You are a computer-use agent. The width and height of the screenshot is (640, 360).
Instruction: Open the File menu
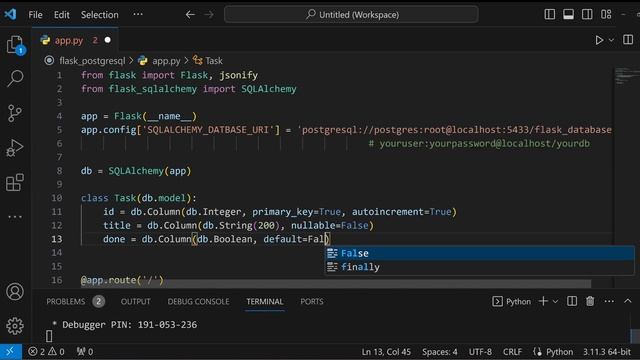(x=36, y=15)
